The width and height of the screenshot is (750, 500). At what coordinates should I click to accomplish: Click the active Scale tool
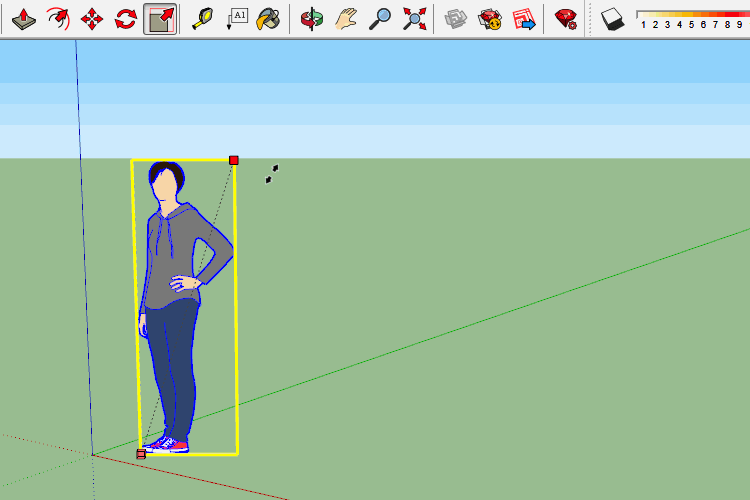[x=160, y=18]
